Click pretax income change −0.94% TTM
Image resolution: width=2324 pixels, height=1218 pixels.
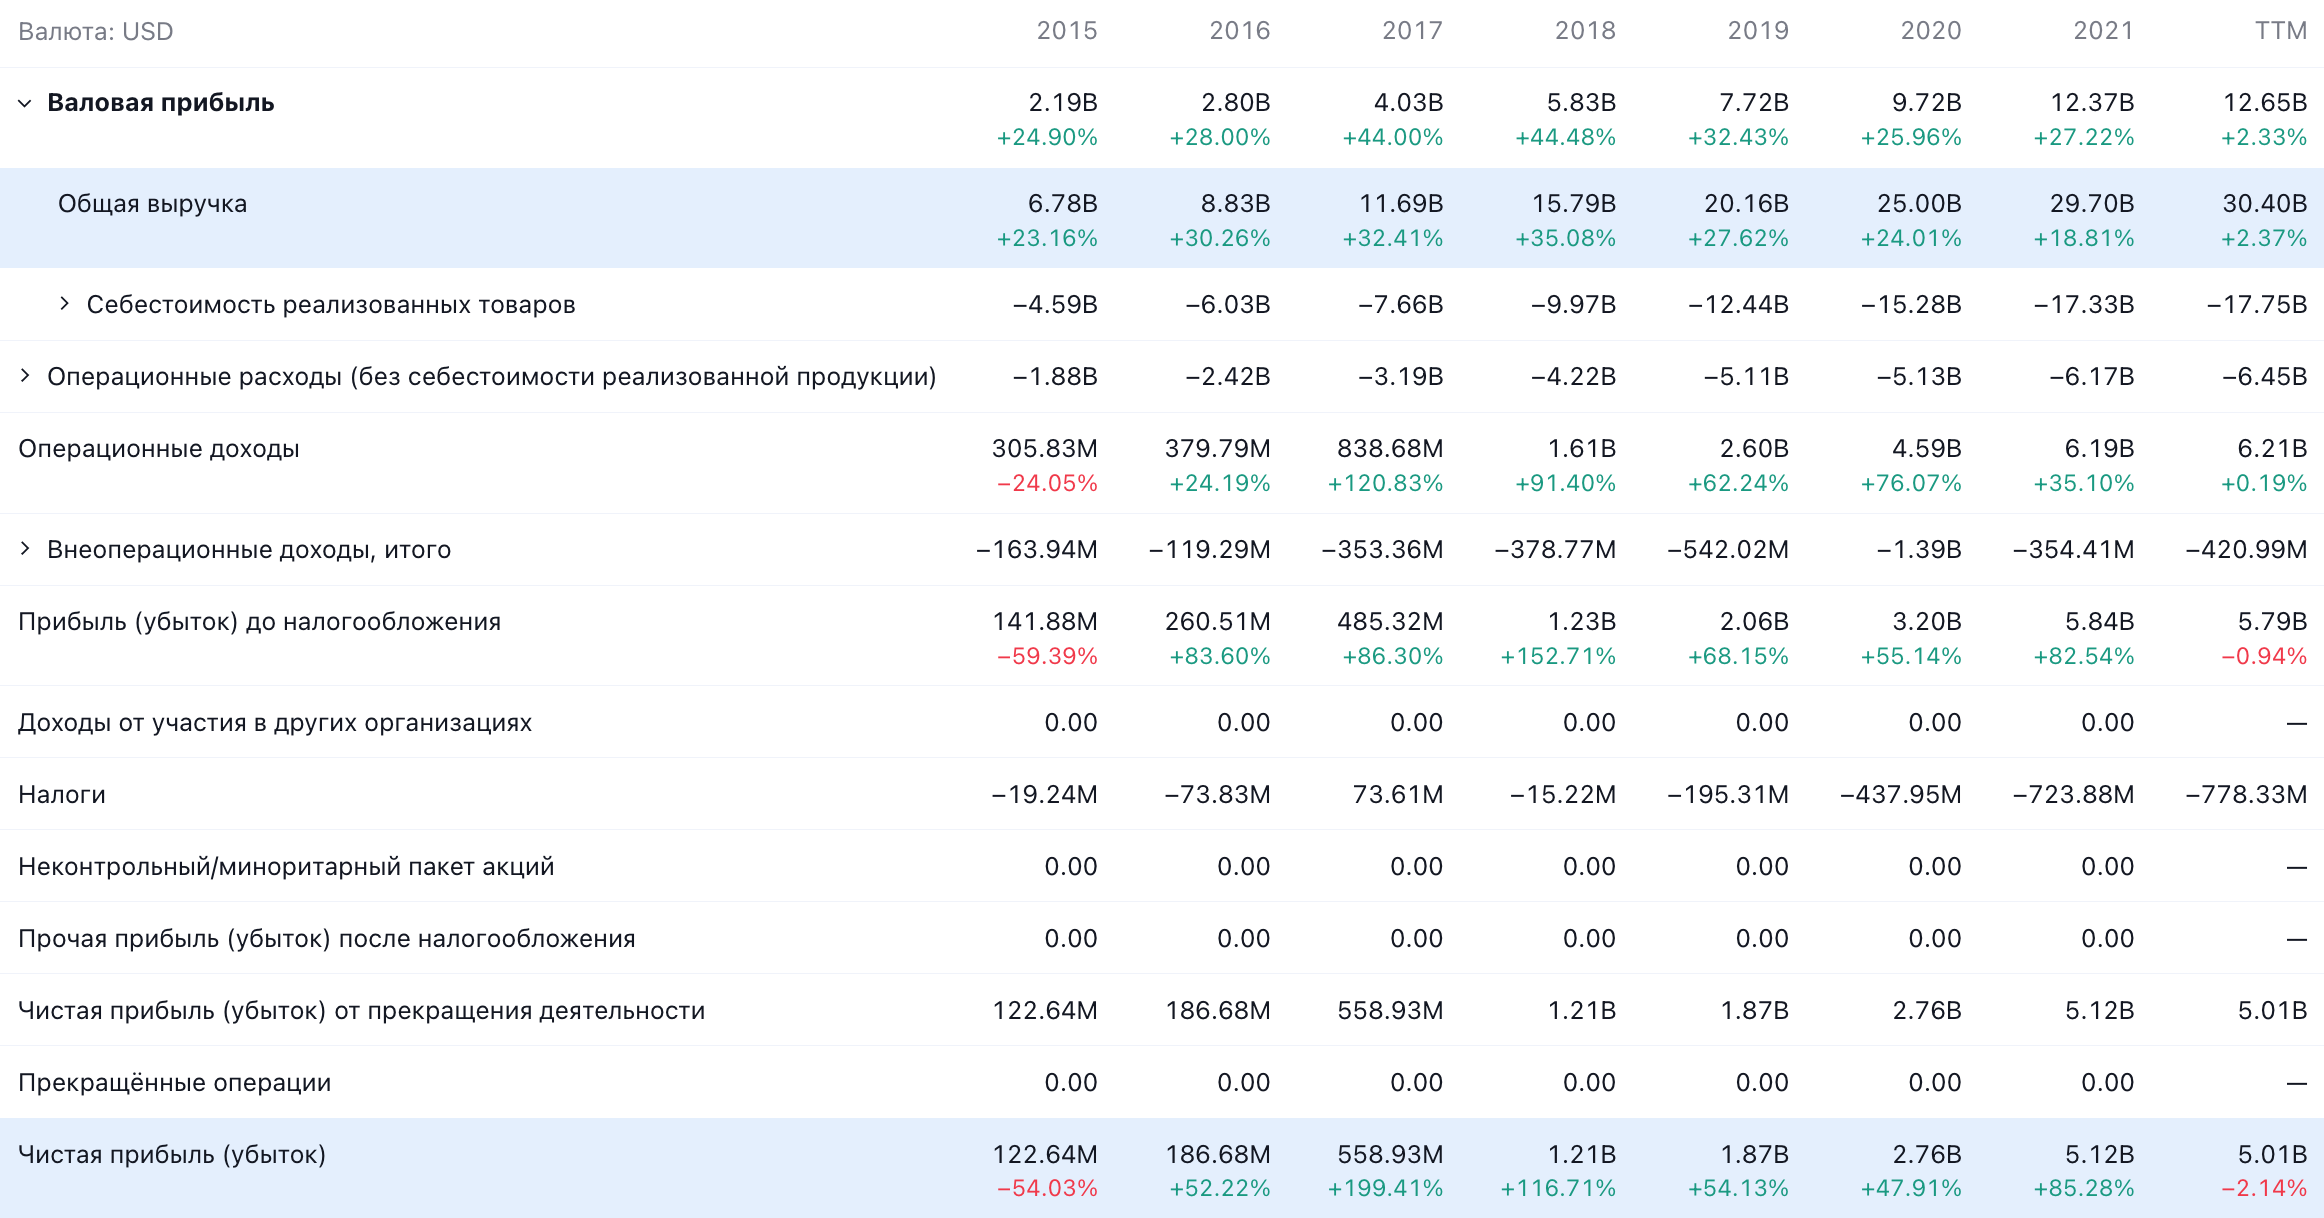coord(2264,657)
